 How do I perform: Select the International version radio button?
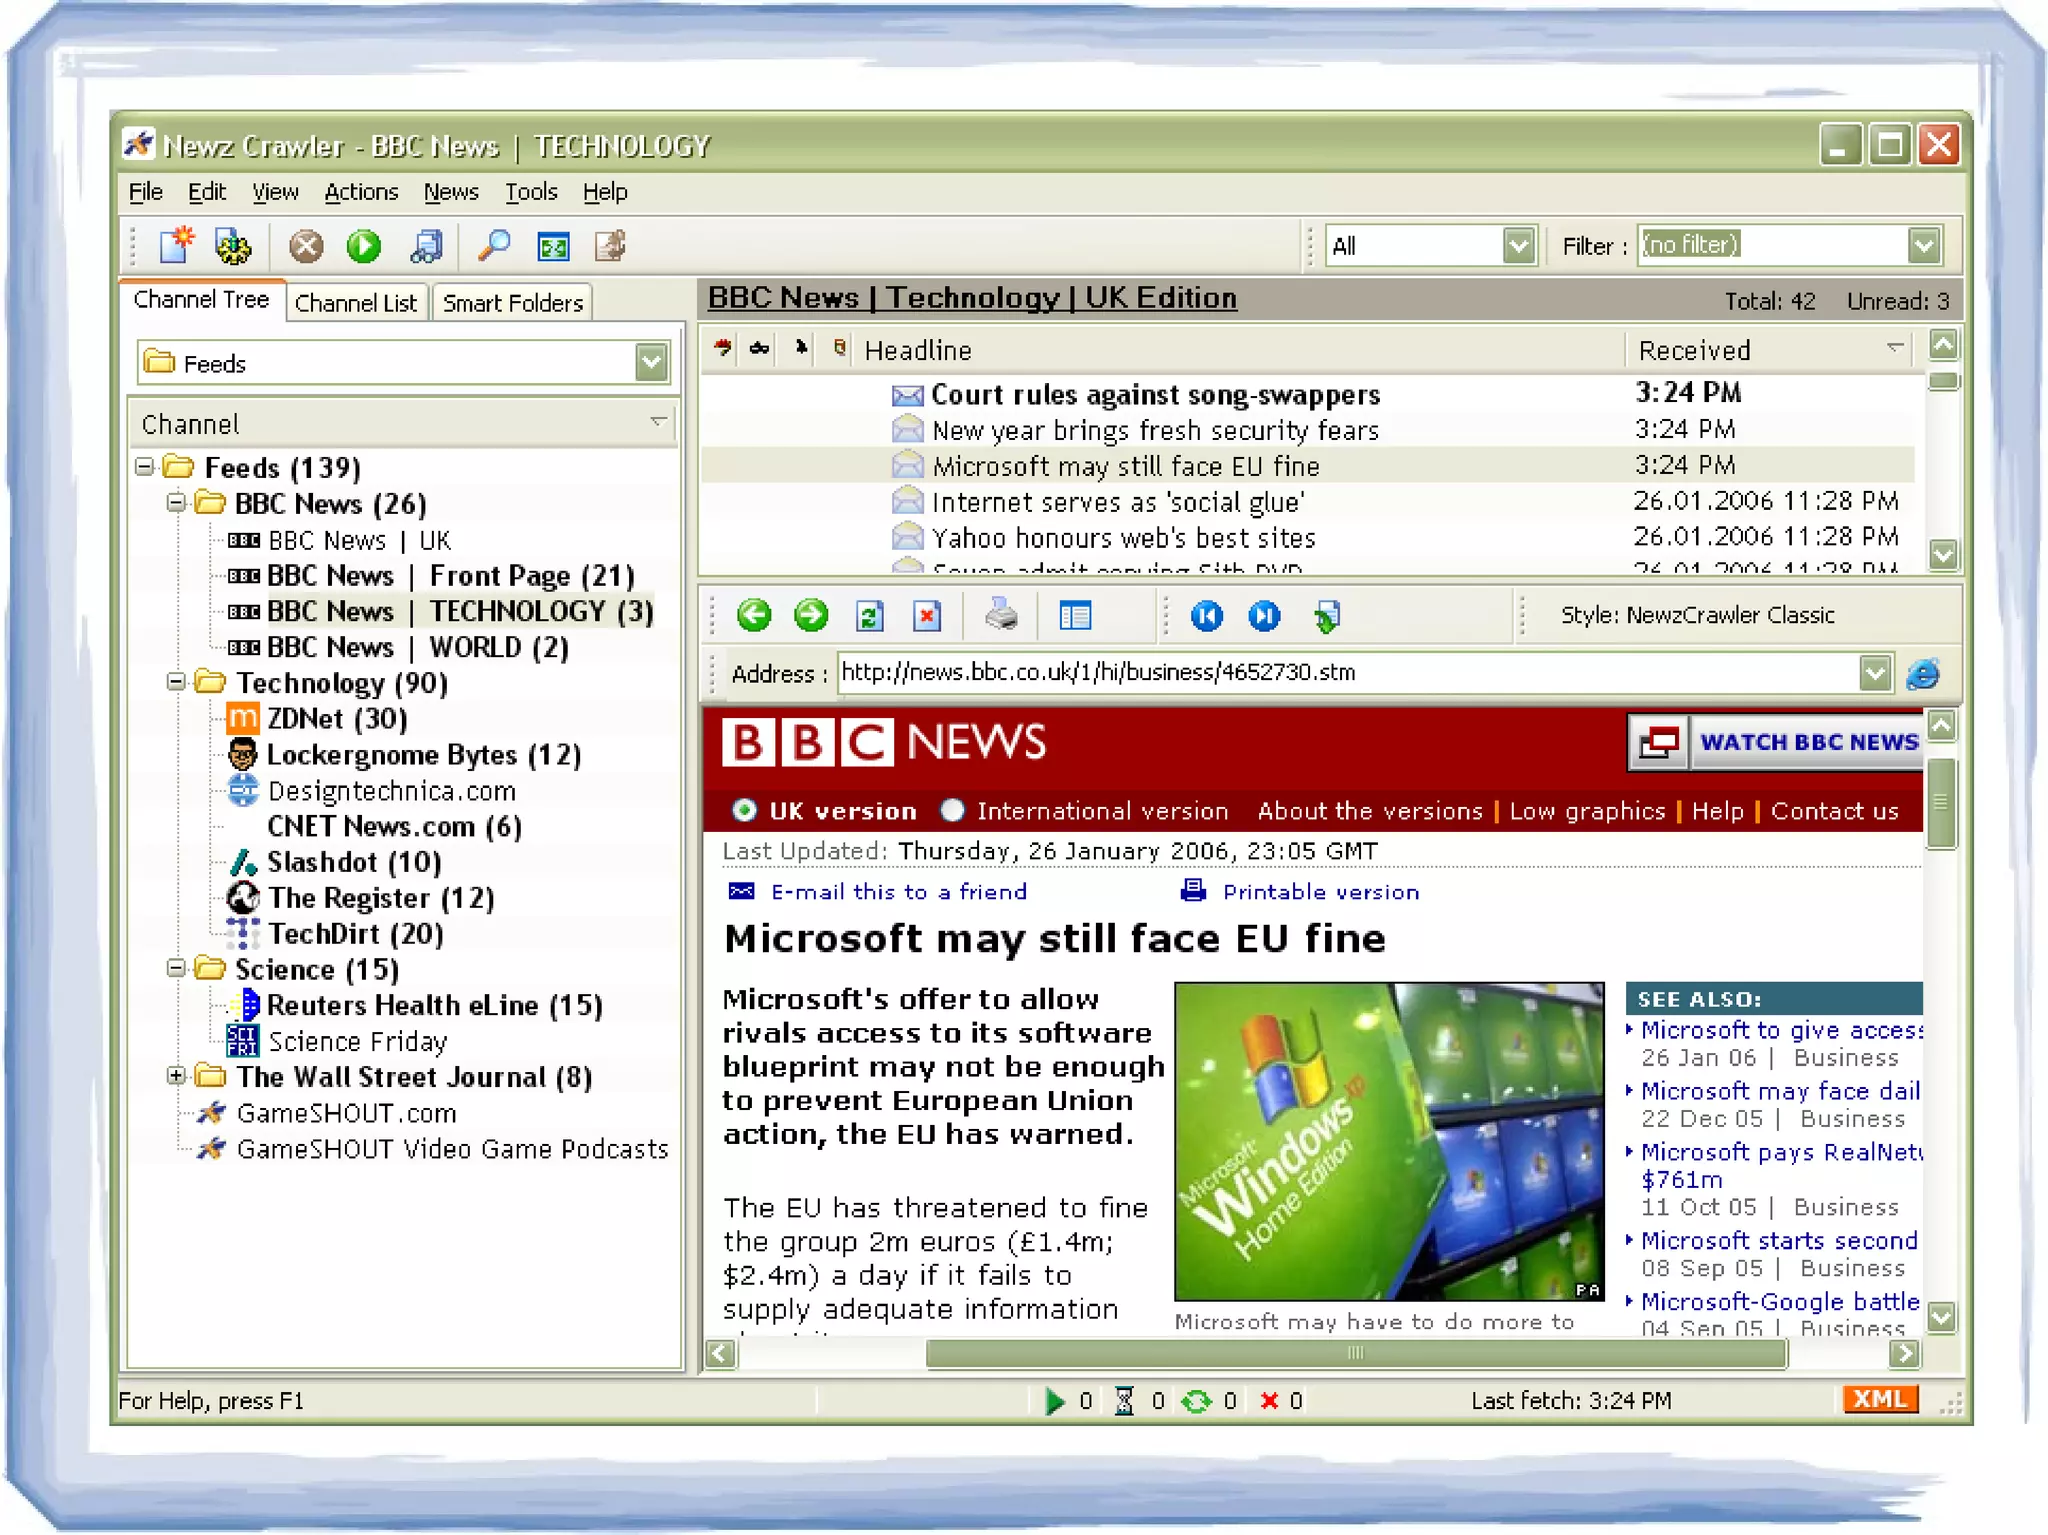point(952,810)
